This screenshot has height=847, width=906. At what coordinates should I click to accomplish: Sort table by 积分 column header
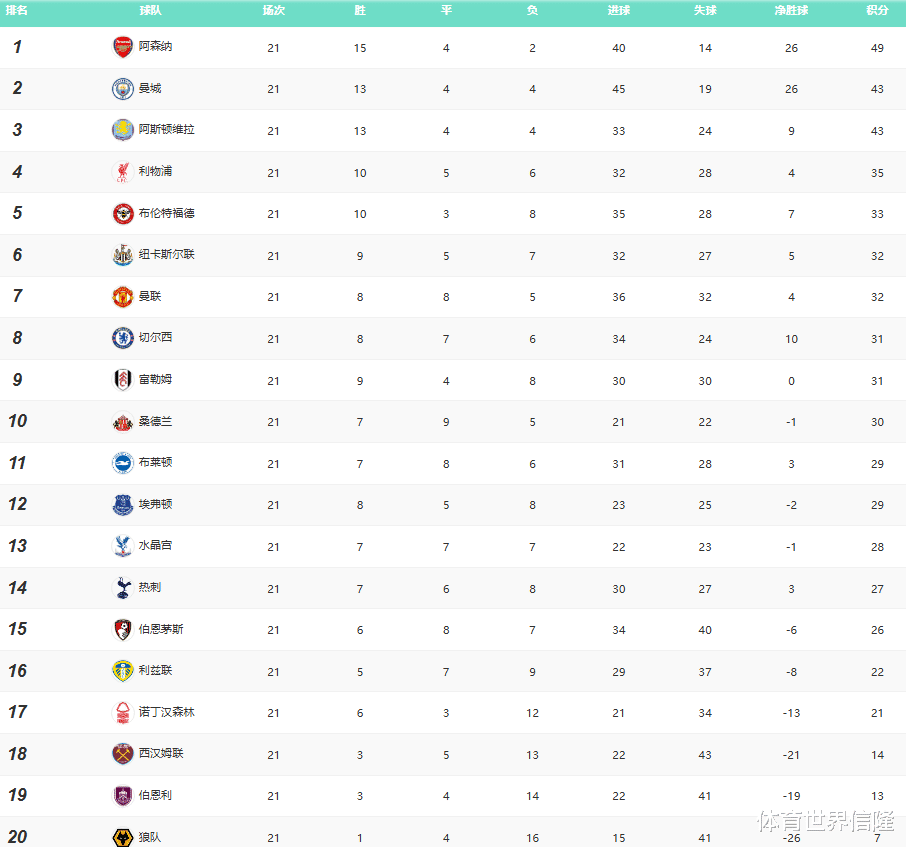point(877,11)
